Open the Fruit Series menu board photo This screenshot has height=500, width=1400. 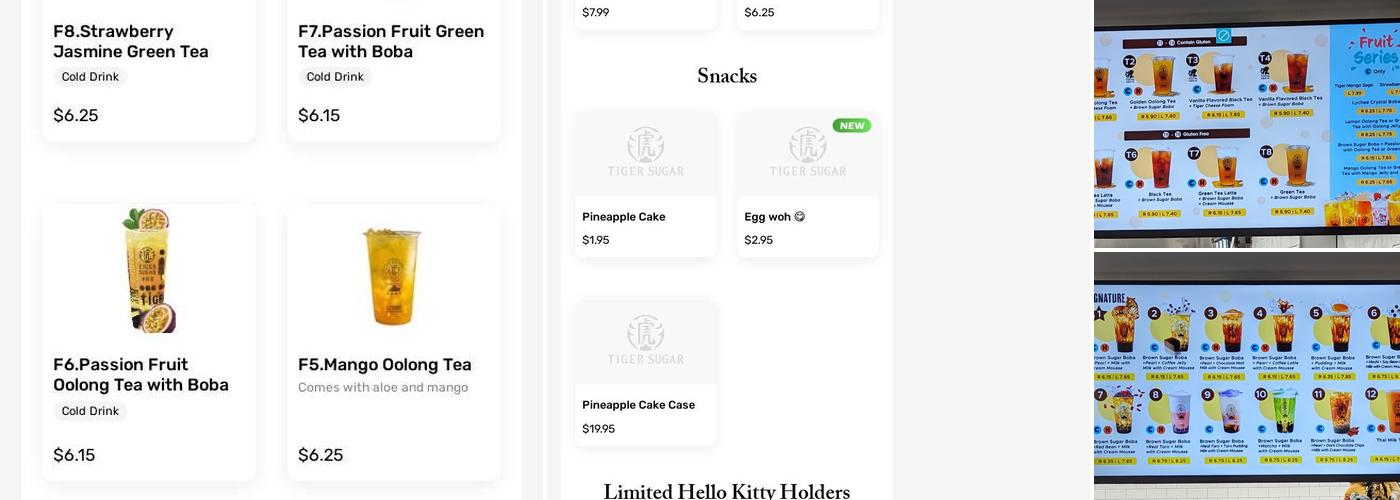[1247, 124]
